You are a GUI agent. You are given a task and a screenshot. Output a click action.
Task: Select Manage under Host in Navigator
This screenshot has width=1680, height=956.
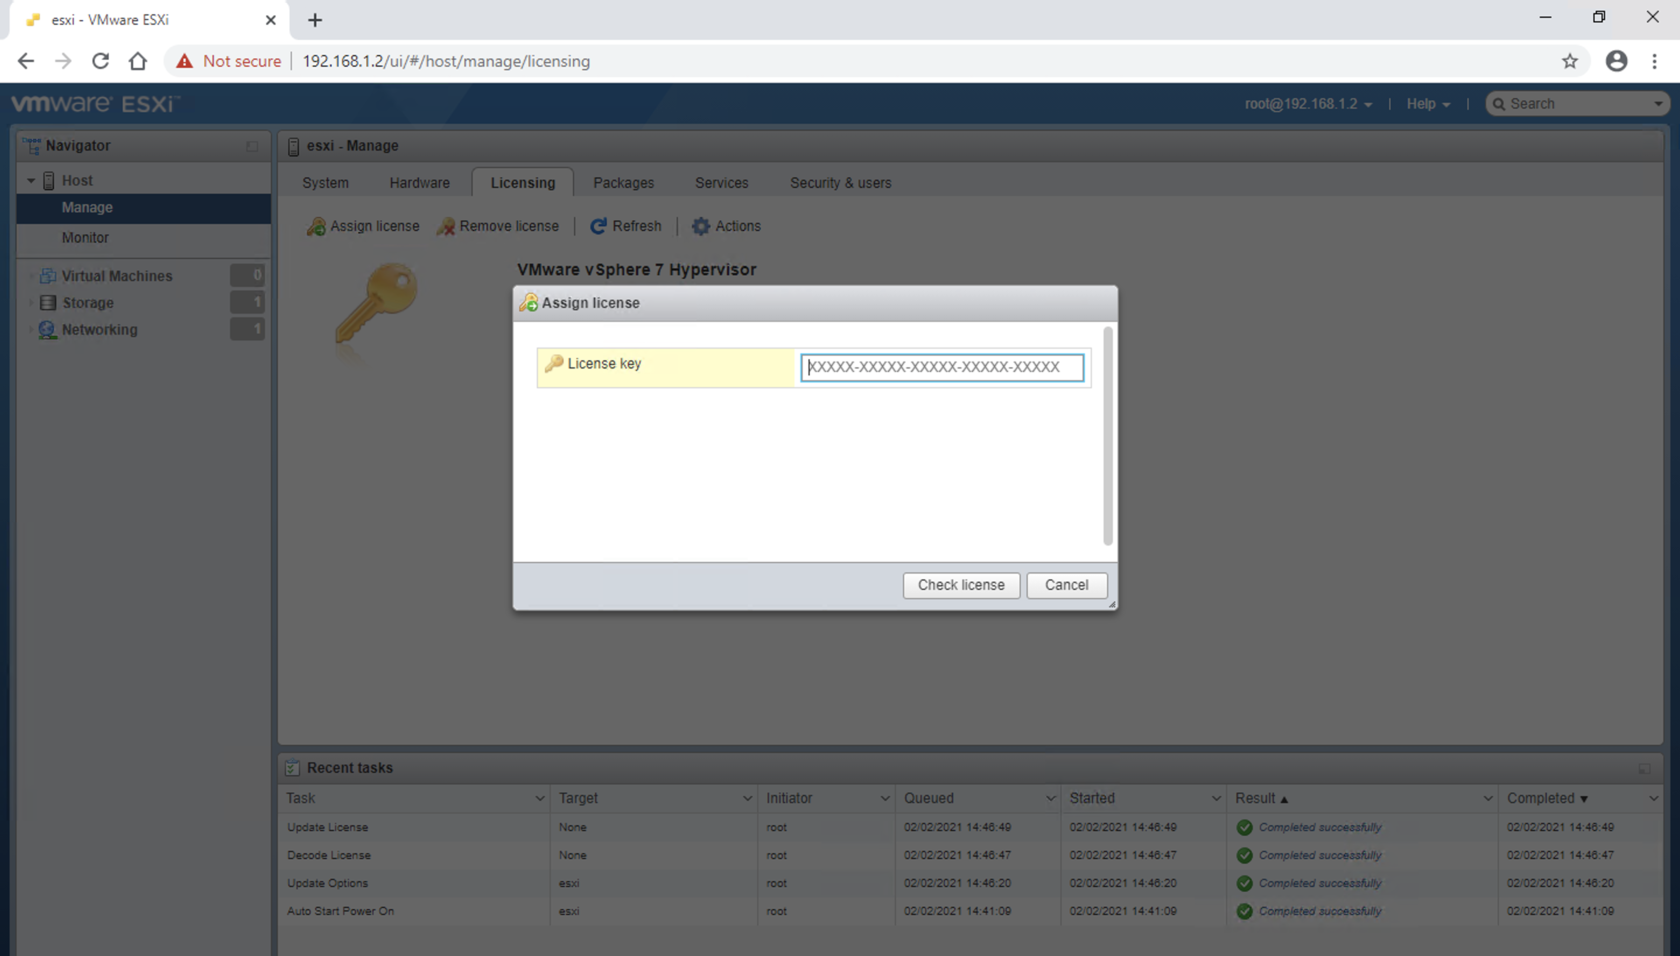(144, 208)
